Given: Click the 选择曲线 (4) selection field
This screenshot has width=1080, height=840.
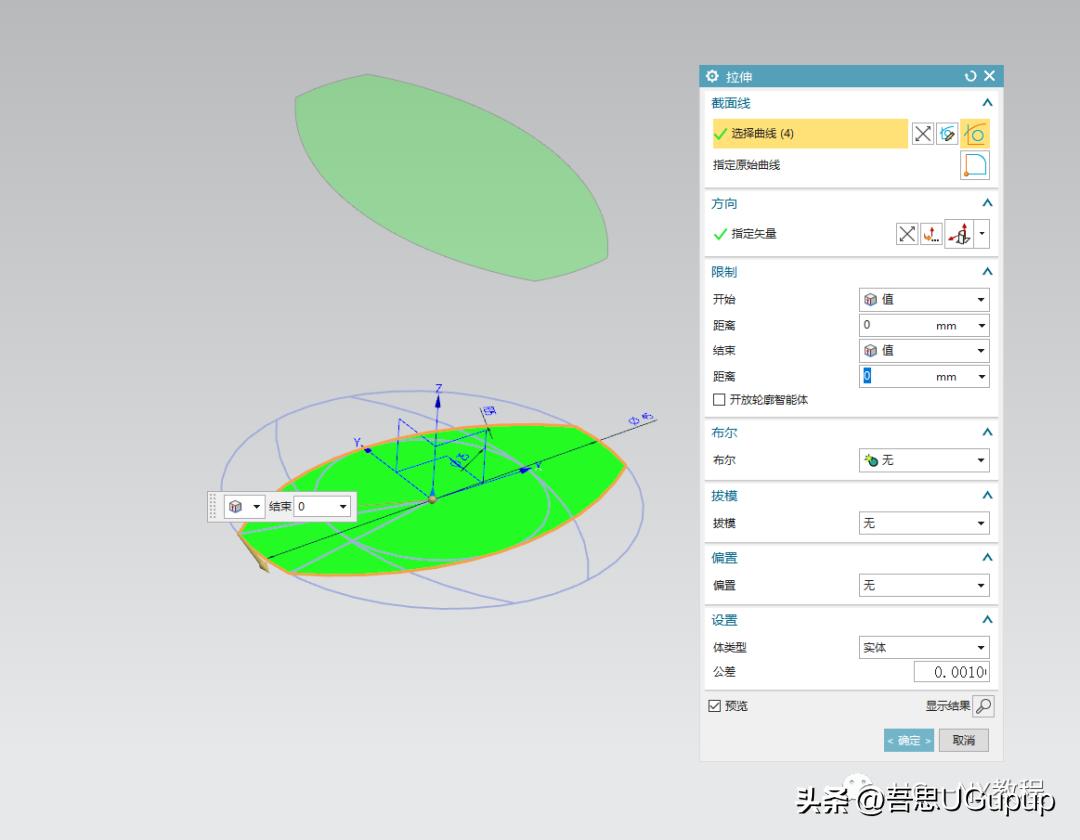Looking at the screenshot, I should 809,134.
